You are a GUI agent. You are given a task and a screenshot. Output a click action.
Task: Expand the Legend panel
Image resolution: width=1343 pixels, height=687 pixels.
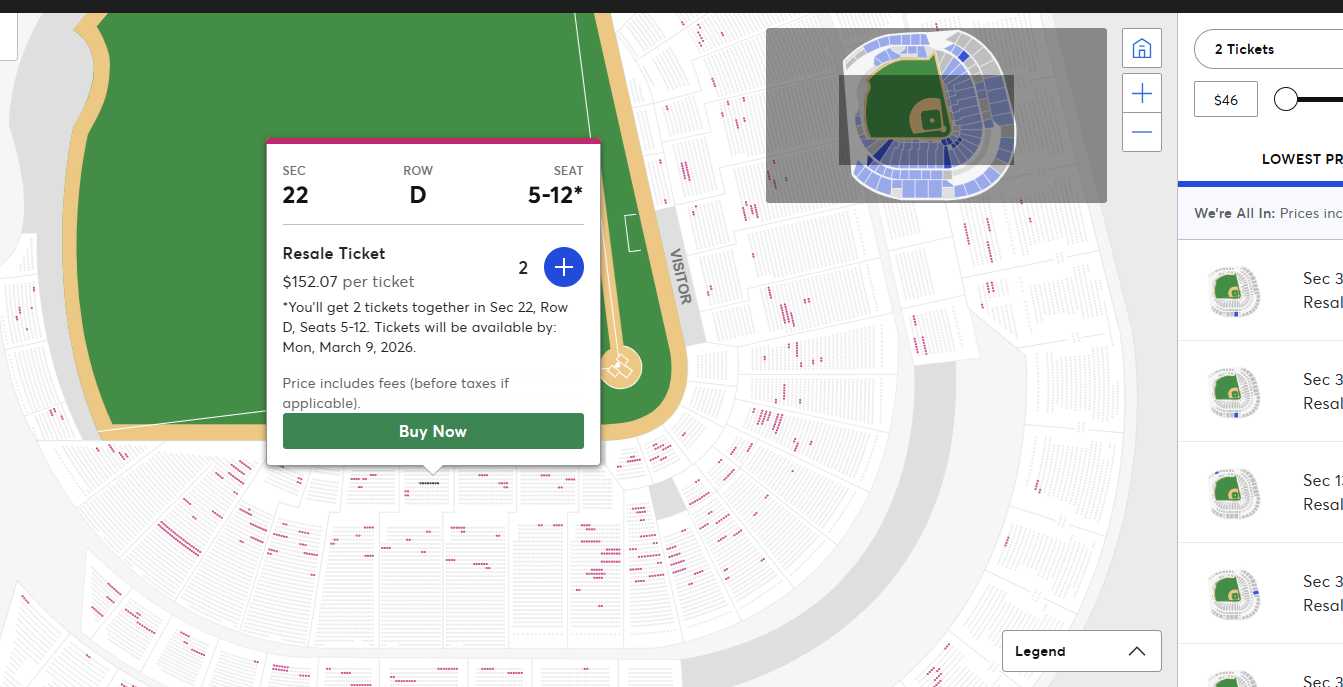pos(1081,651)
